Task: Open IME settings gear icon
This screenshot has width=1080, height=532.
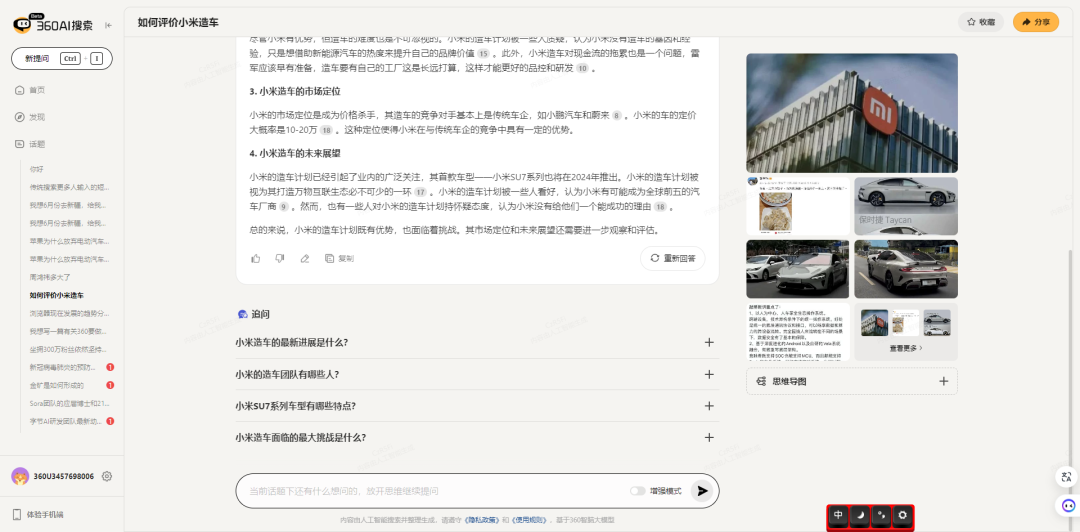Action: 902,515
